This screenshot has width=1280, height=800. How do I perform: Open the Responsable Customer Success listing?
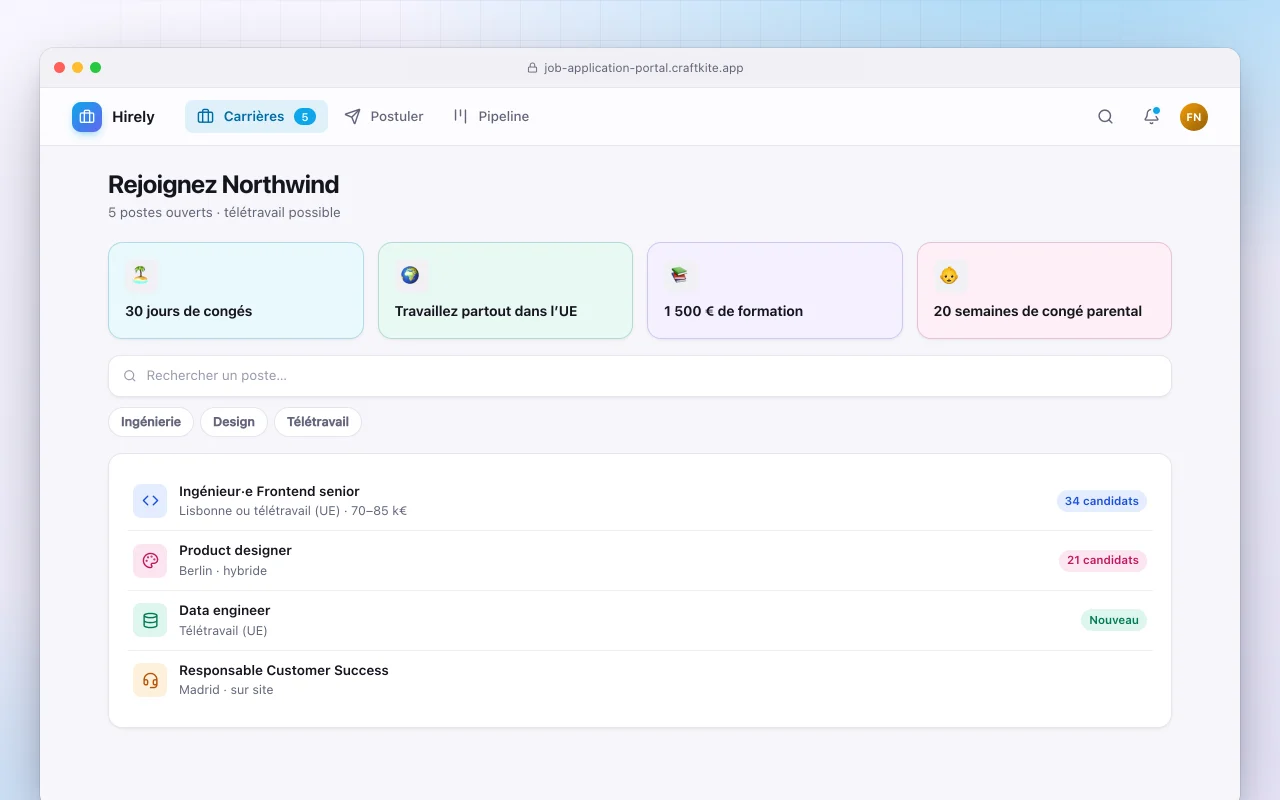pos(640,680)
